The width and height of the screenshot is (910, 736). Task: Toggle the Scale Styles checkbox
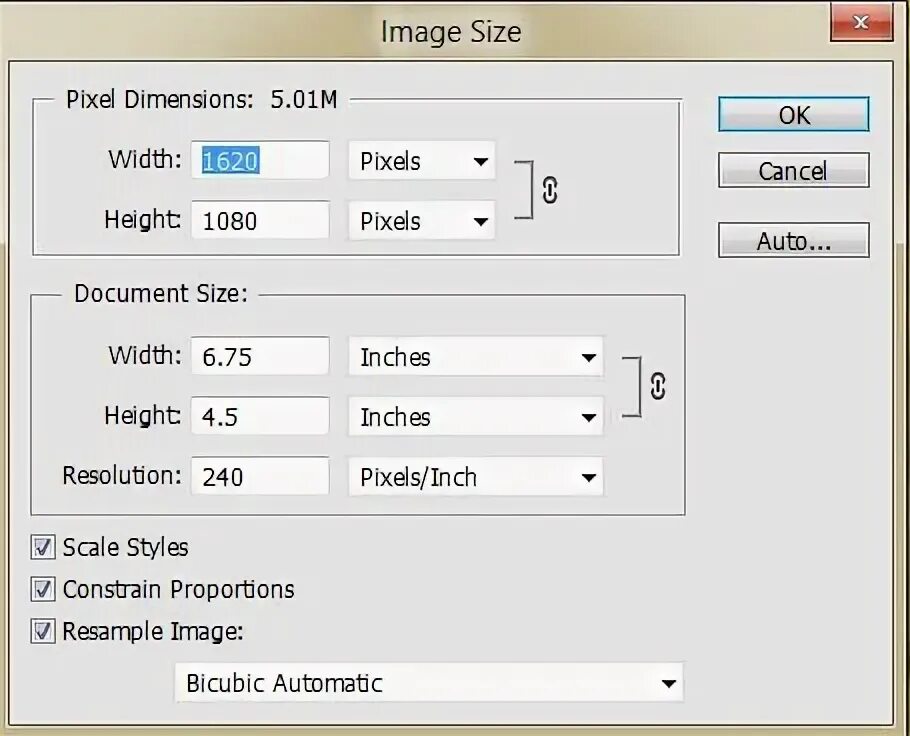click(43, 547)
